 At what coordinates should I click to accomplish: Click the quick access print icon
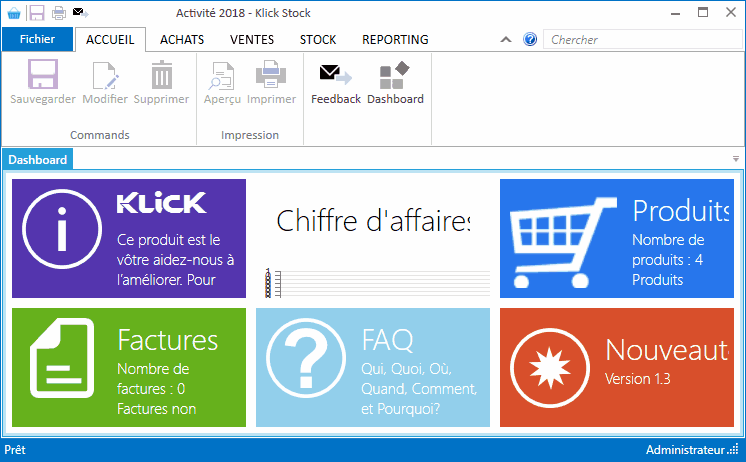[59, 13]
